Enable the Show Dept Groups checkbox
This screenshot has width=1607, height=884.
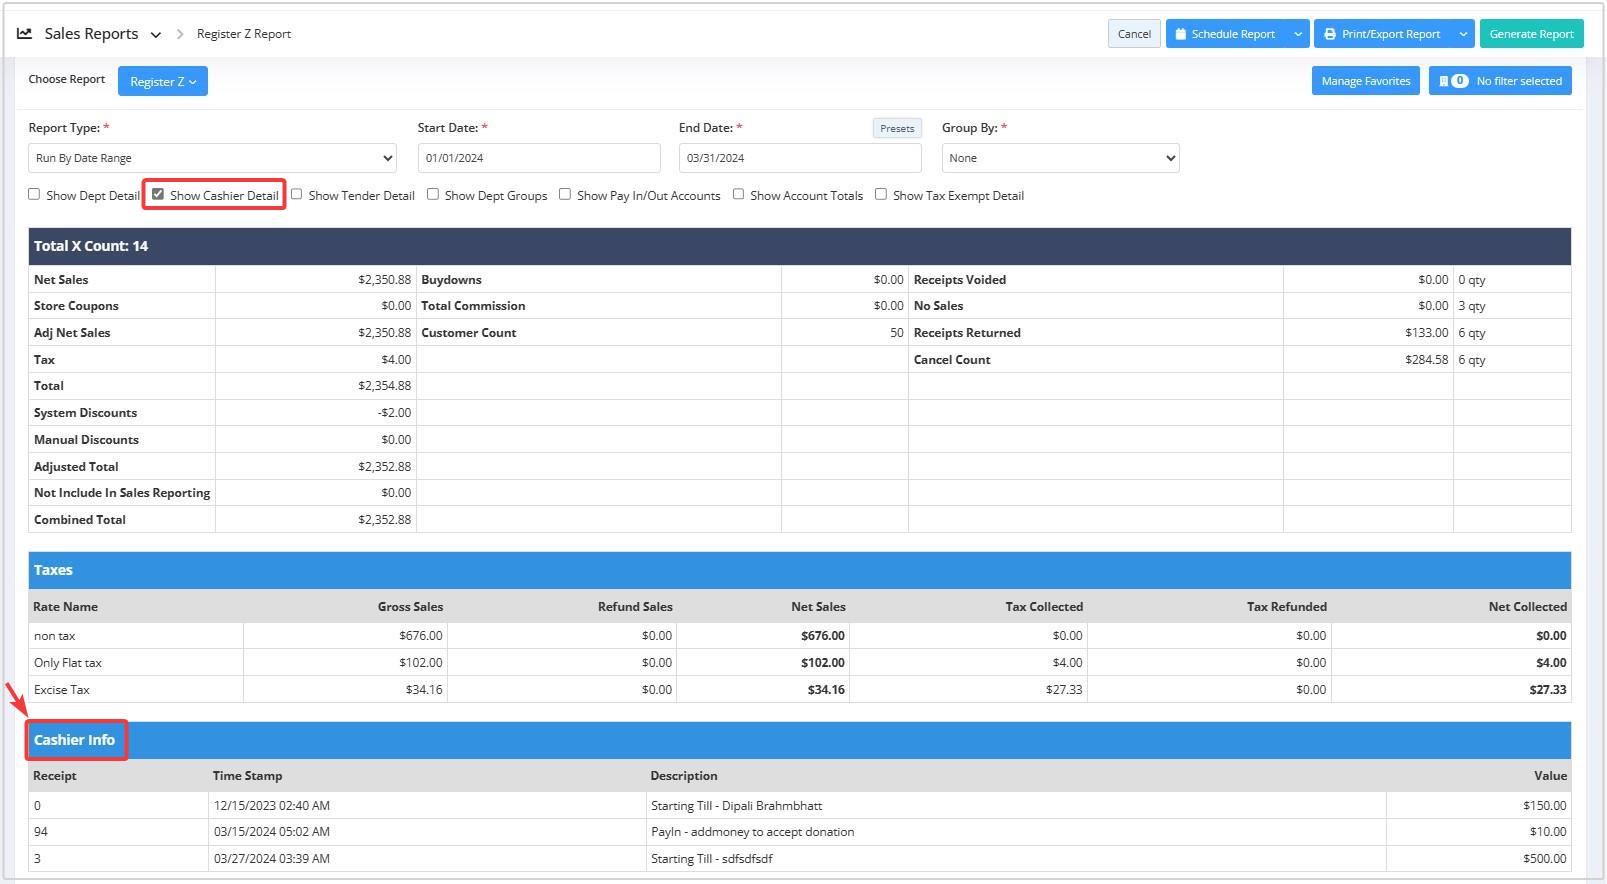point(433,194)
